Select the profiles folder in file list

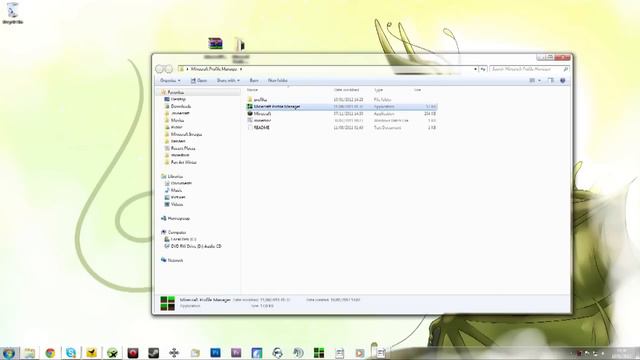[x=341, y=100]
